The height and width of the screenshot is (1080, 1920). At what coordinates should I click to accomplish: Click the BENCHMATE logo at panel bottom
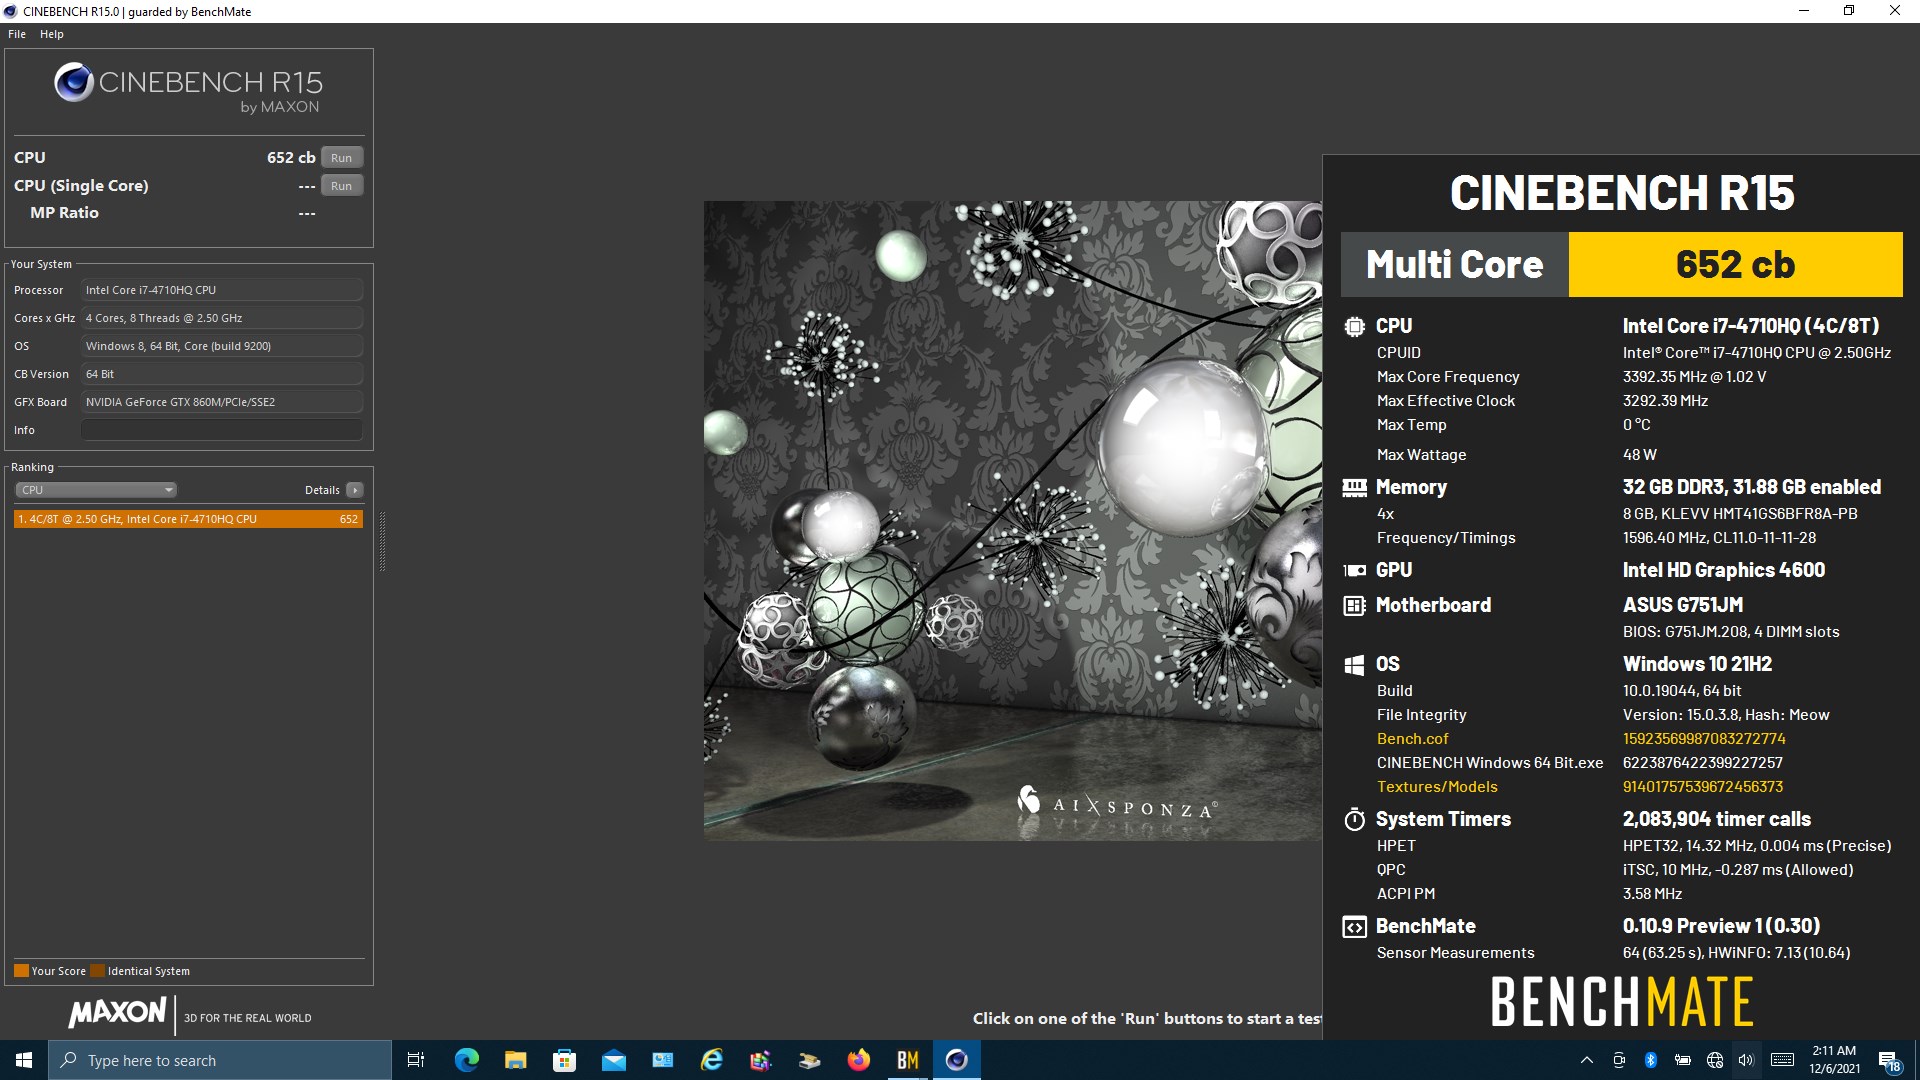pyautogui.click(x=1622, y=1002)
